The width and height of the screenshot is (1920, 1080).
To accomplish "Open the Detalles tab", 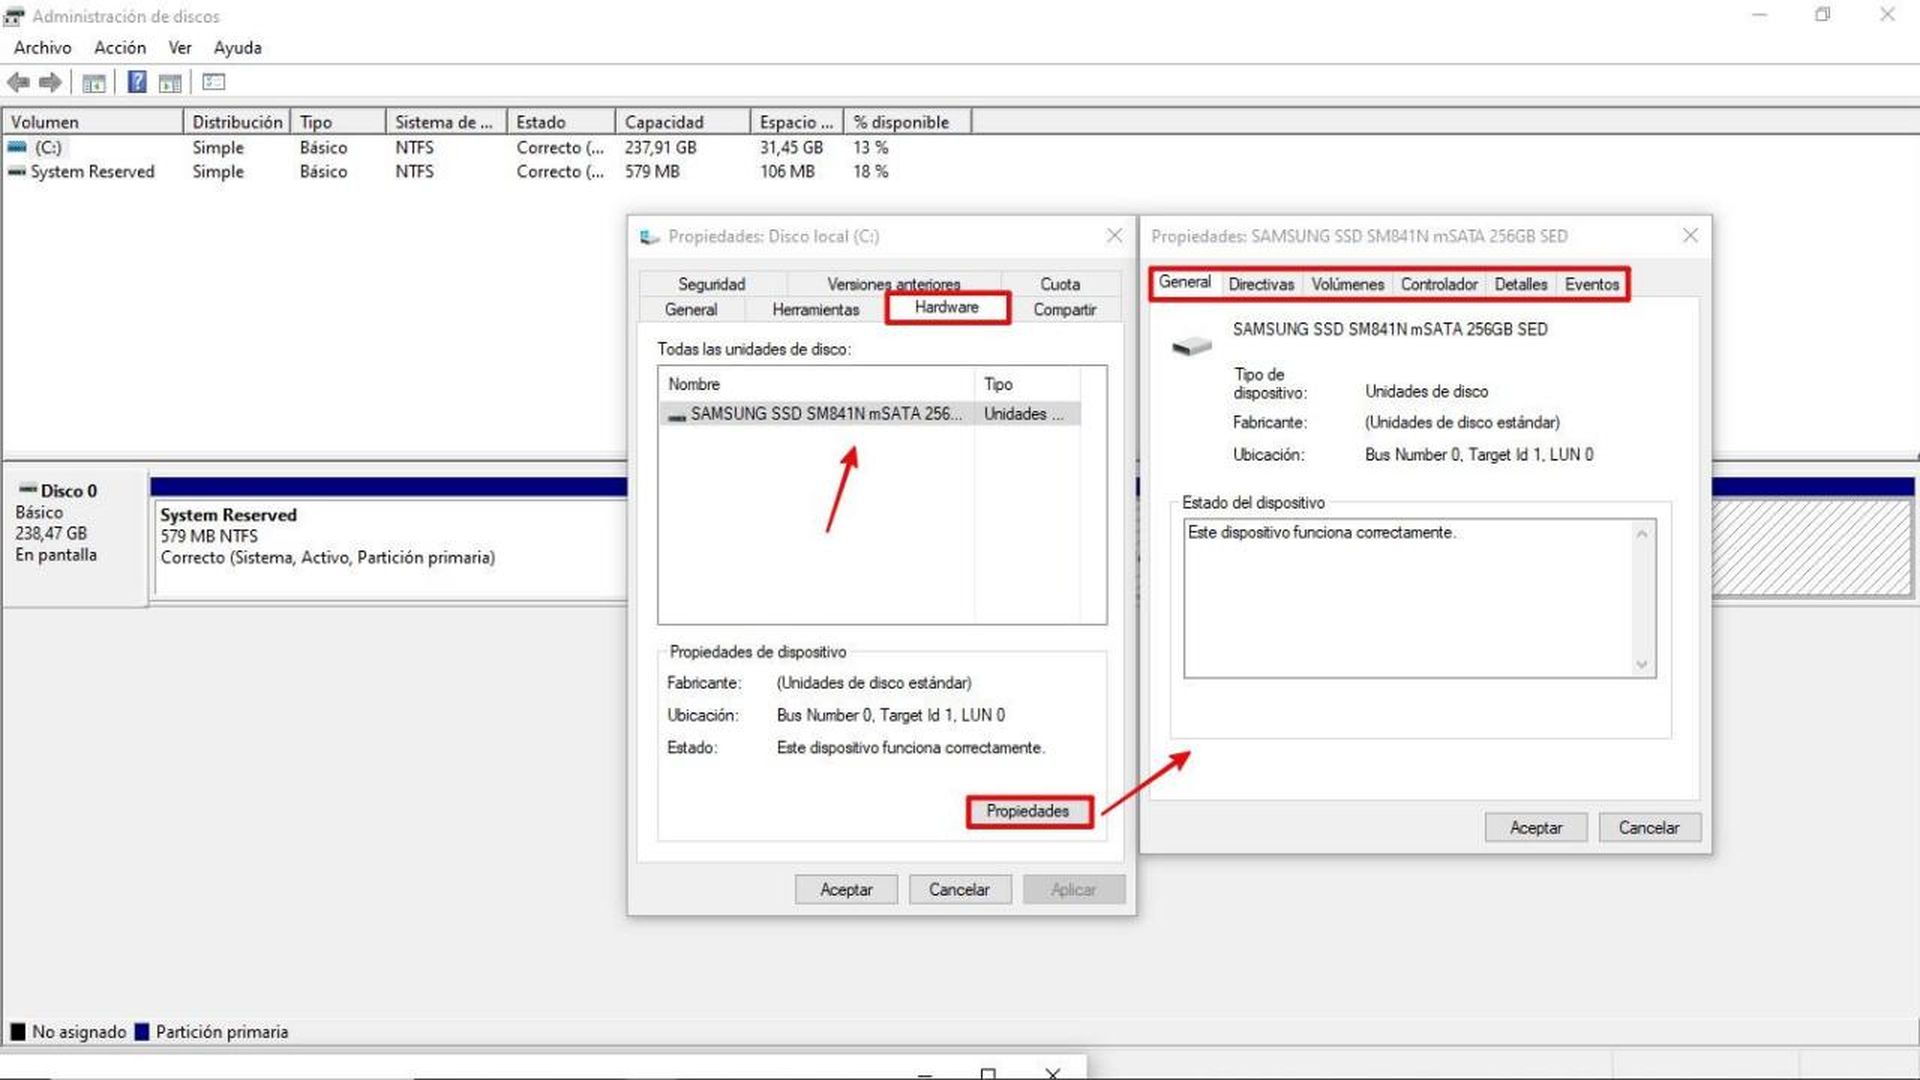I will pos(1519,284).
